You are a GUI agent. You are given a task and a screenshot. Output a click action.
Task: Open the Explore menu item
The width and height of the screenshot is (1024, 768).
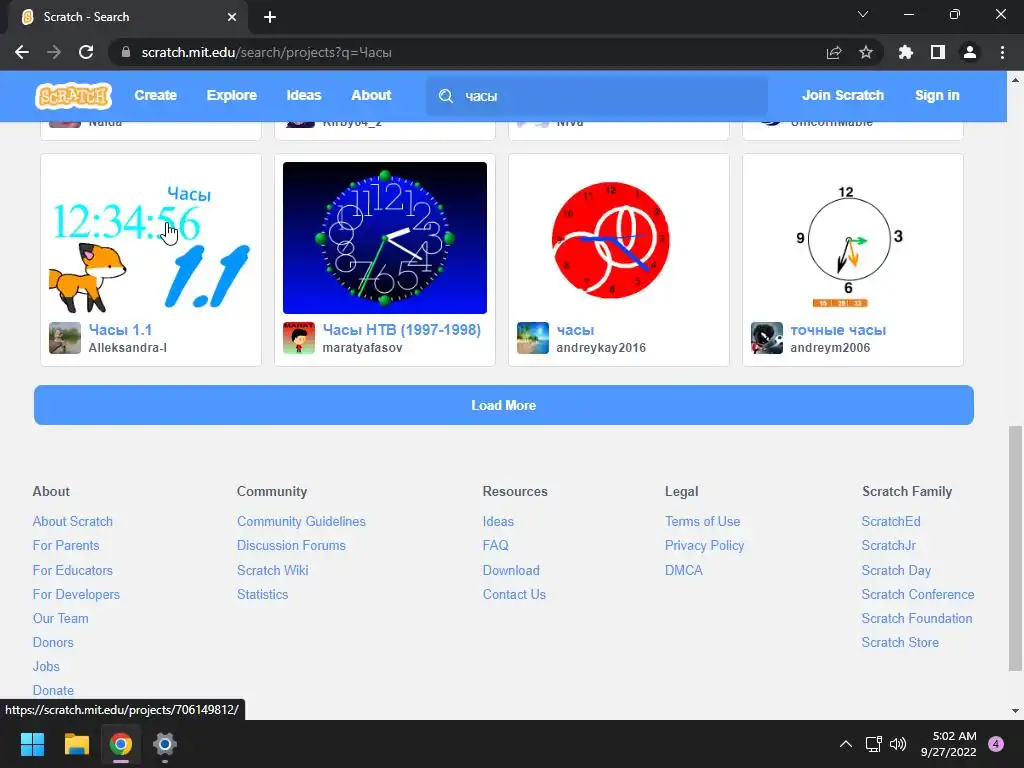point(232,95)
